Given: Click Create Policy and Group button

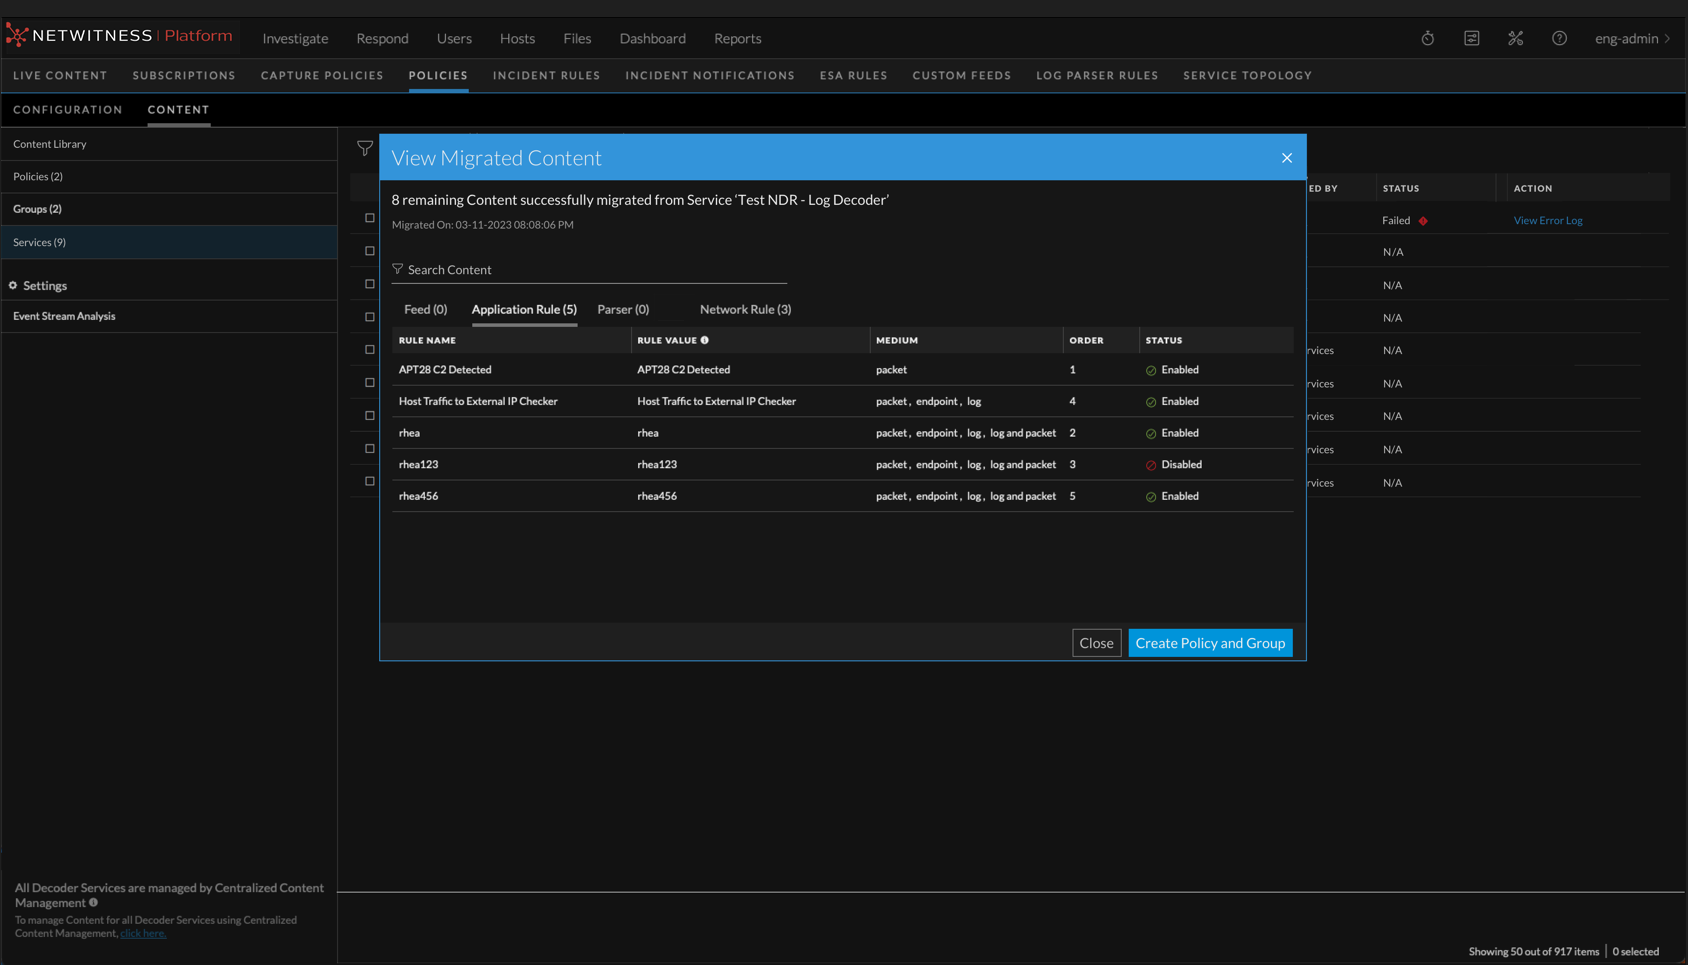Looking at the screenshot, I should 1210,643.
